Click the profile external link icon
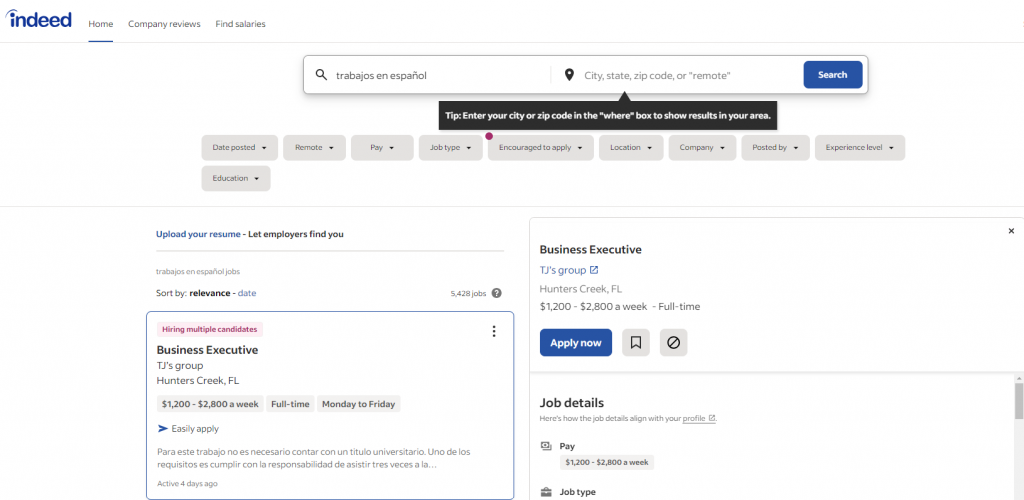This screenshot has height=500, width=1024. 712,419
